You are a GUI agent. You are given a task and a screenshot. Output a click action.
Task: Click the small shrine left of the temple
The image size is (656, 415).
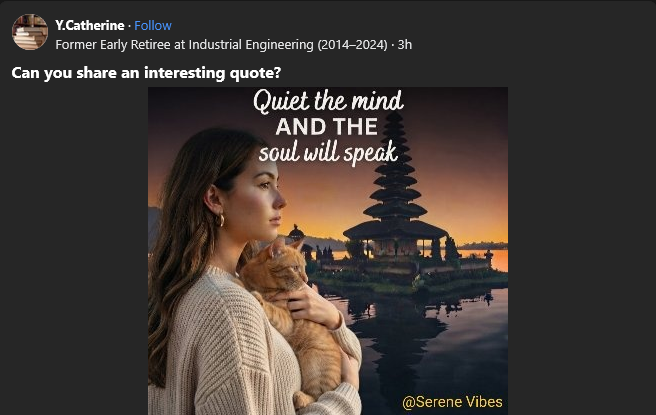(x=296, y=233)
